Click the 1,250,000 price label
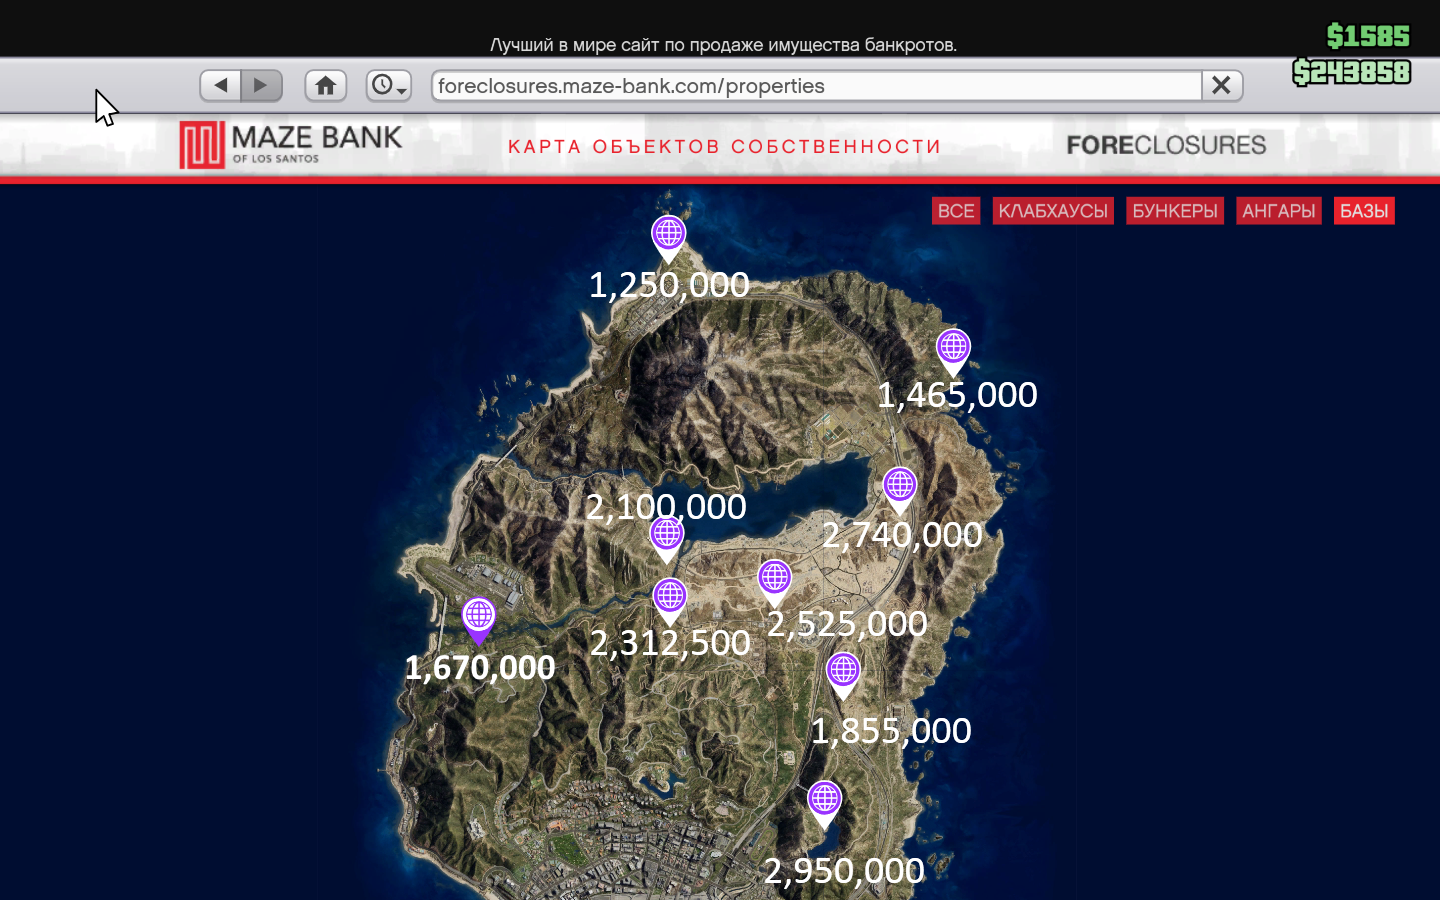This screenshot has height=900, width=1440. point(669,285)
